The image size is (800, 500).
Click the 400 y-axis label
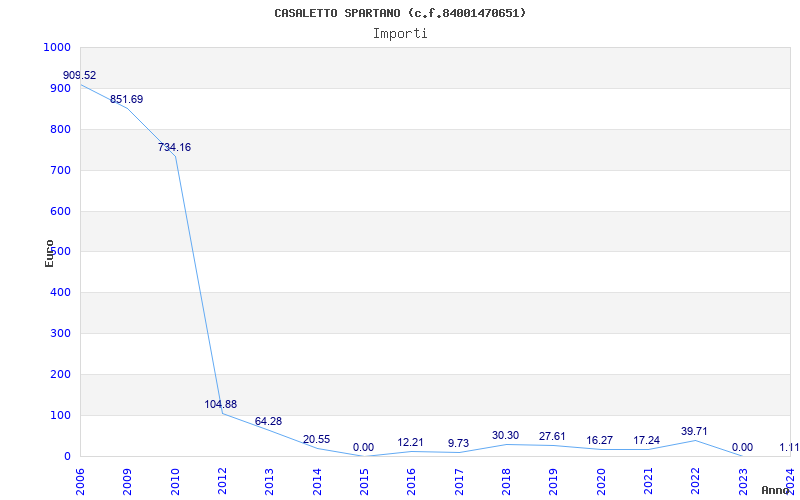60,292
